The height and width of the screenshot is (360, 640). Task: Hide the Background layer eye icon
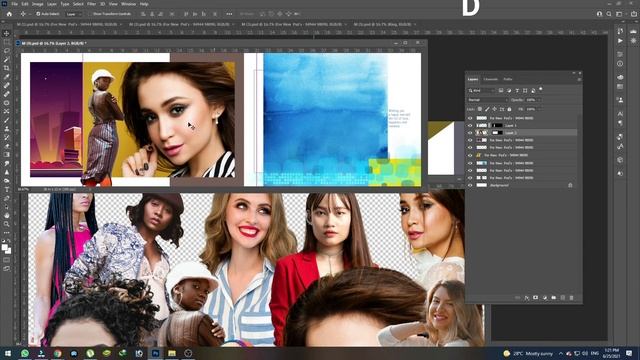click(x=470, y=185)
